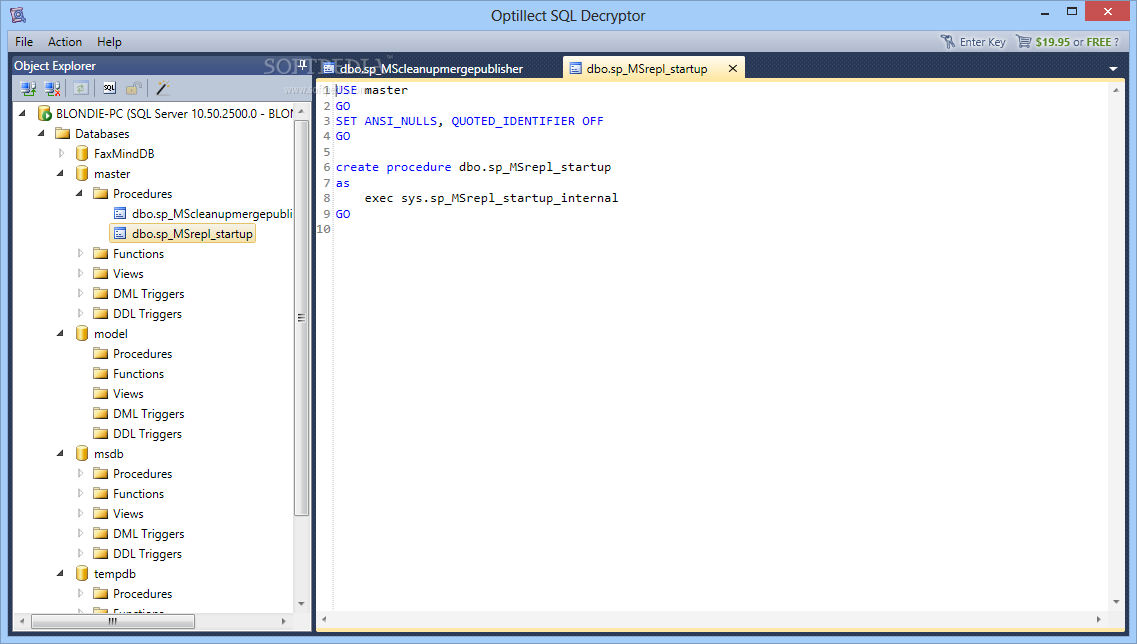Open the File menu

(24, 41)
